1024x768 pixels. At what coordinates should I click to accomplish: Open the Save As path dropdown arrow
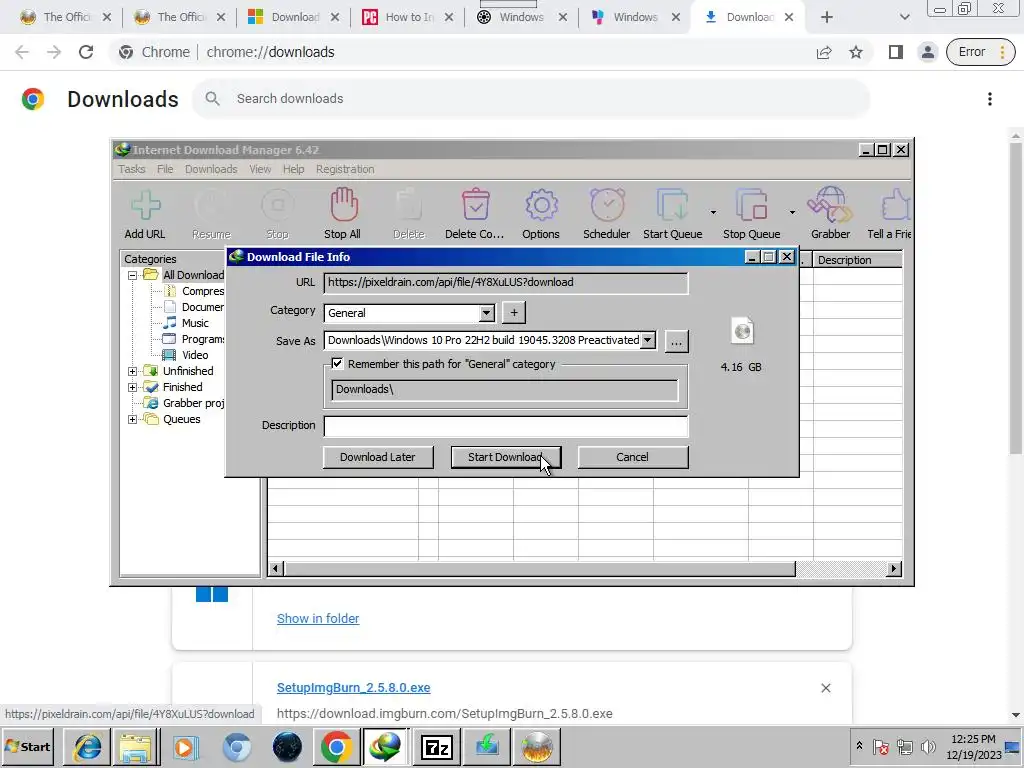click(647, 340)
